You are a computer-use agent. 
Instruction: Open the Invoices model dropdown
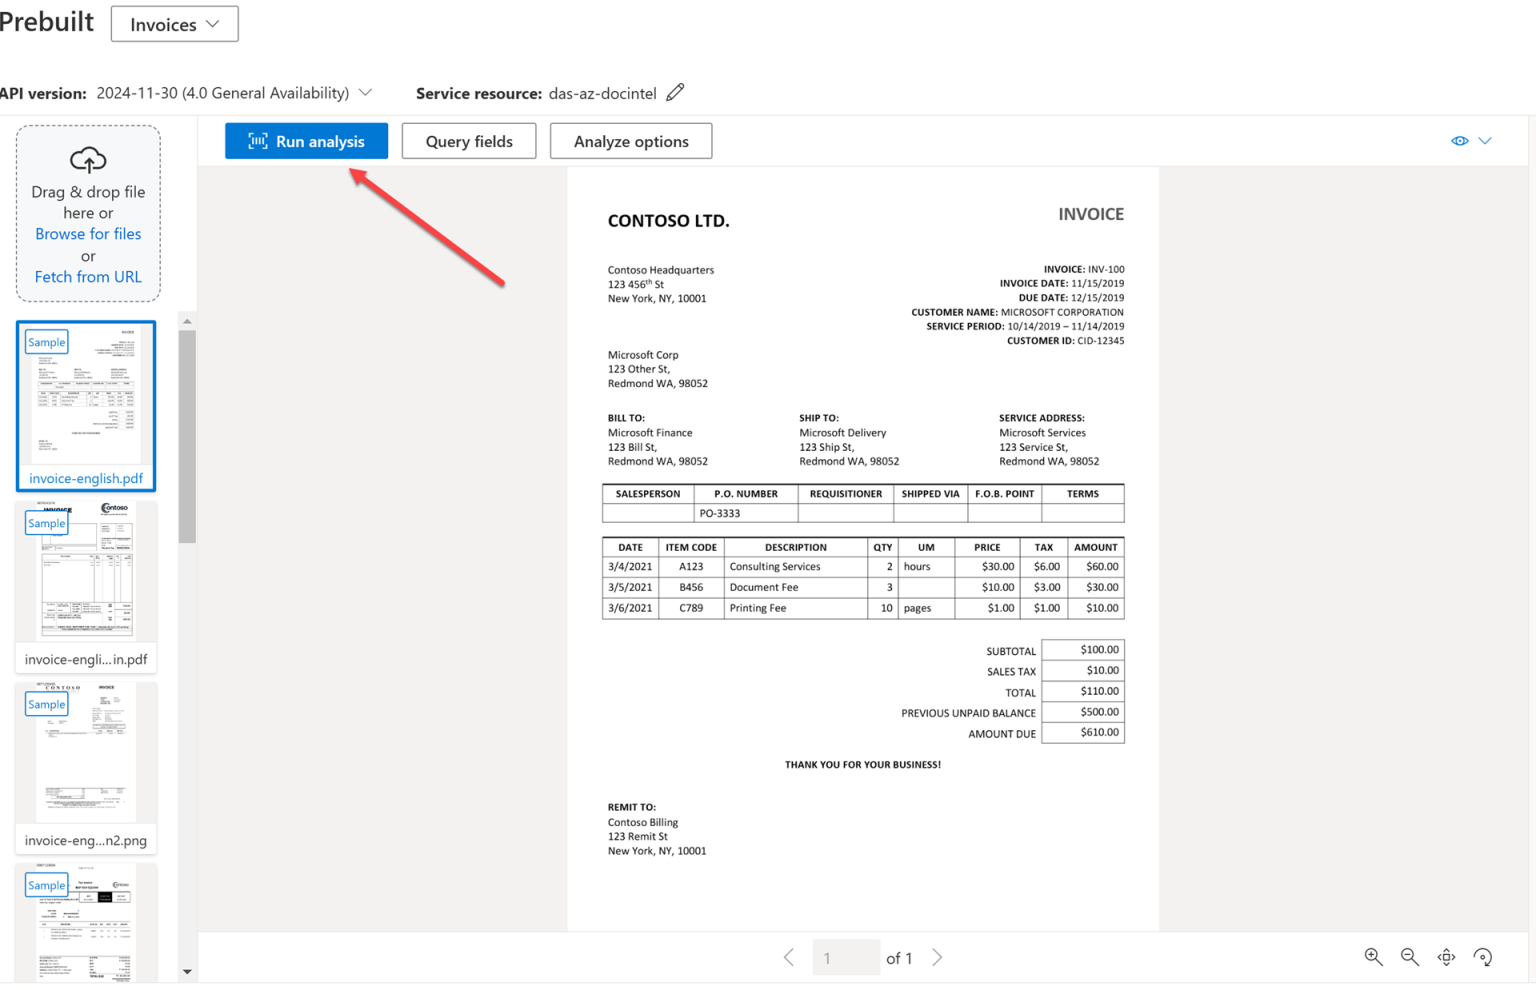pyautogui.click(x=174, y=23)
